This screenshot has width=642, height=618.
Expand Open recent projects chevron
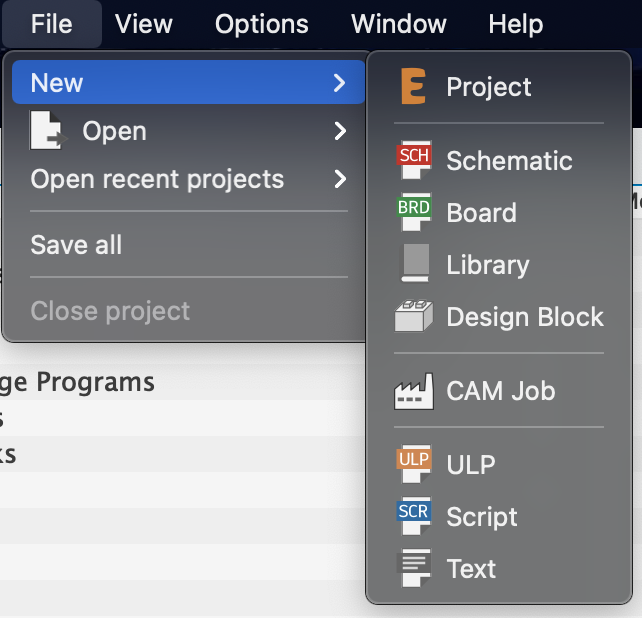click(340, 180)
